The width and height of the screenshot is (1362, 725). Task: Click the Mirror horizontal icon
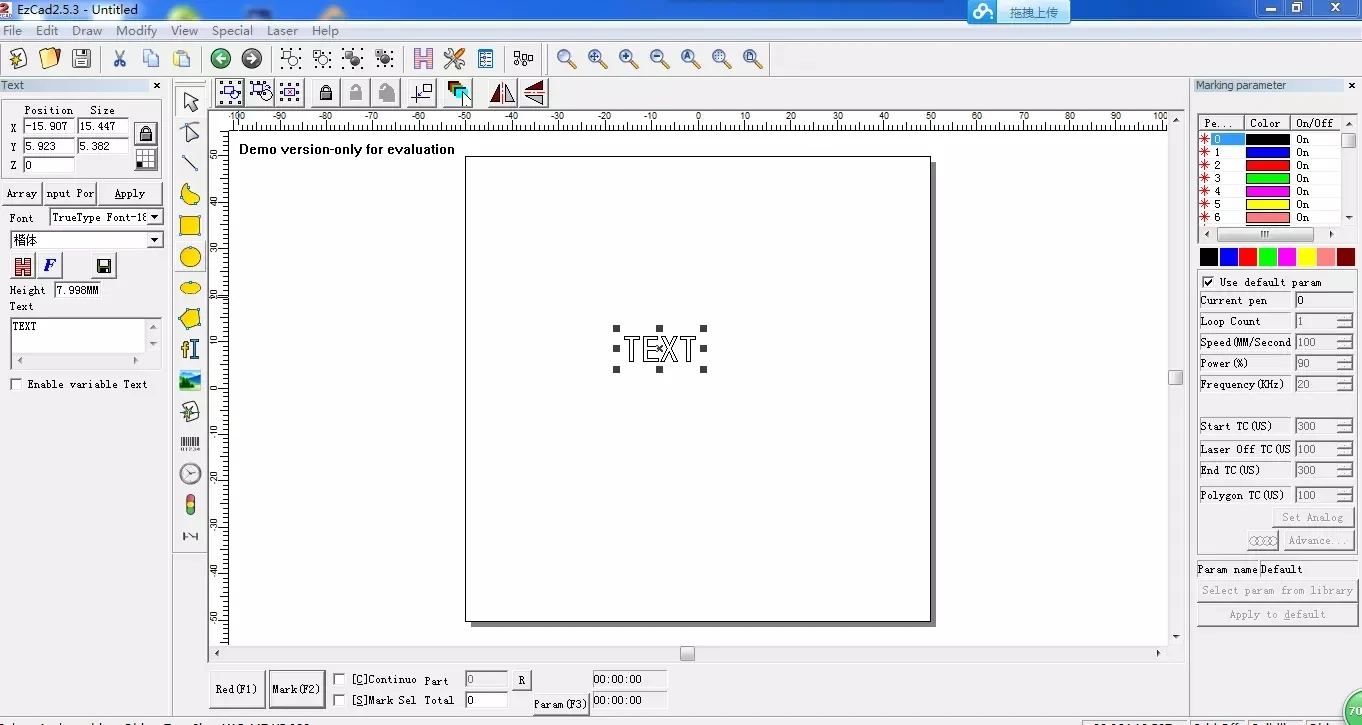point(502,94)
